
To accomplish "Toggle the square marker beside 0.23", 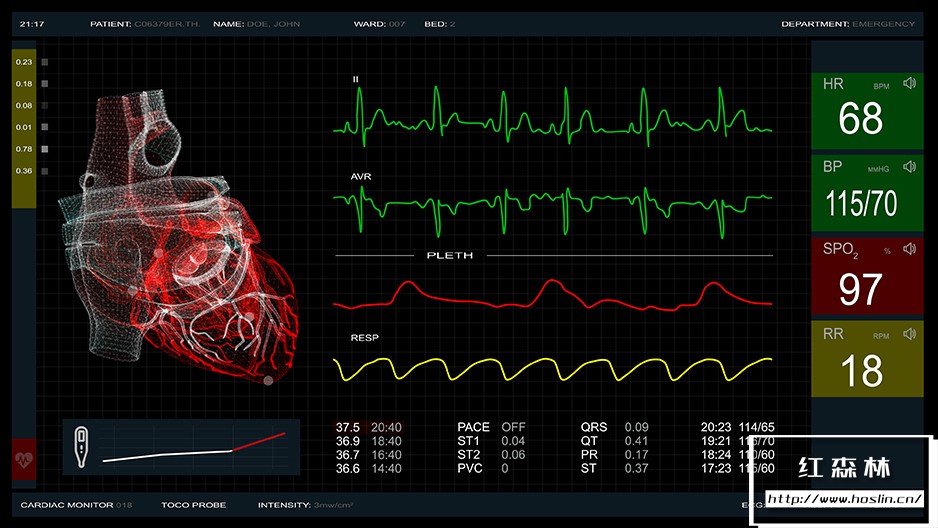I will (x=45, y=62).
